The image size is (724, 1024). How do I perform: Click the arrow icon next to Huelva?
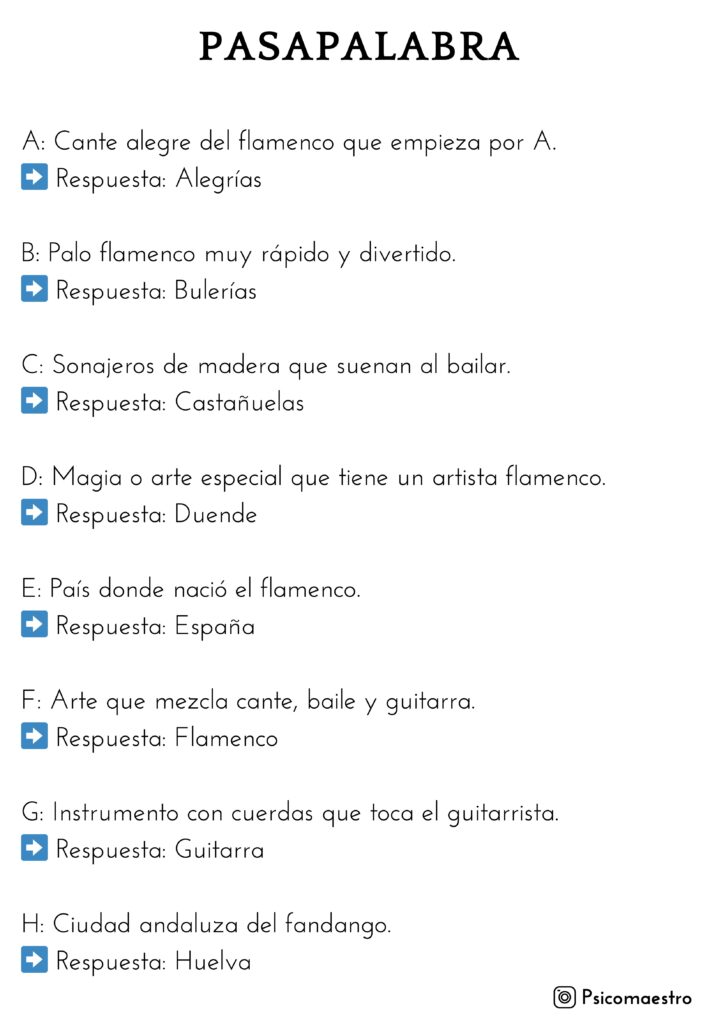34,962
